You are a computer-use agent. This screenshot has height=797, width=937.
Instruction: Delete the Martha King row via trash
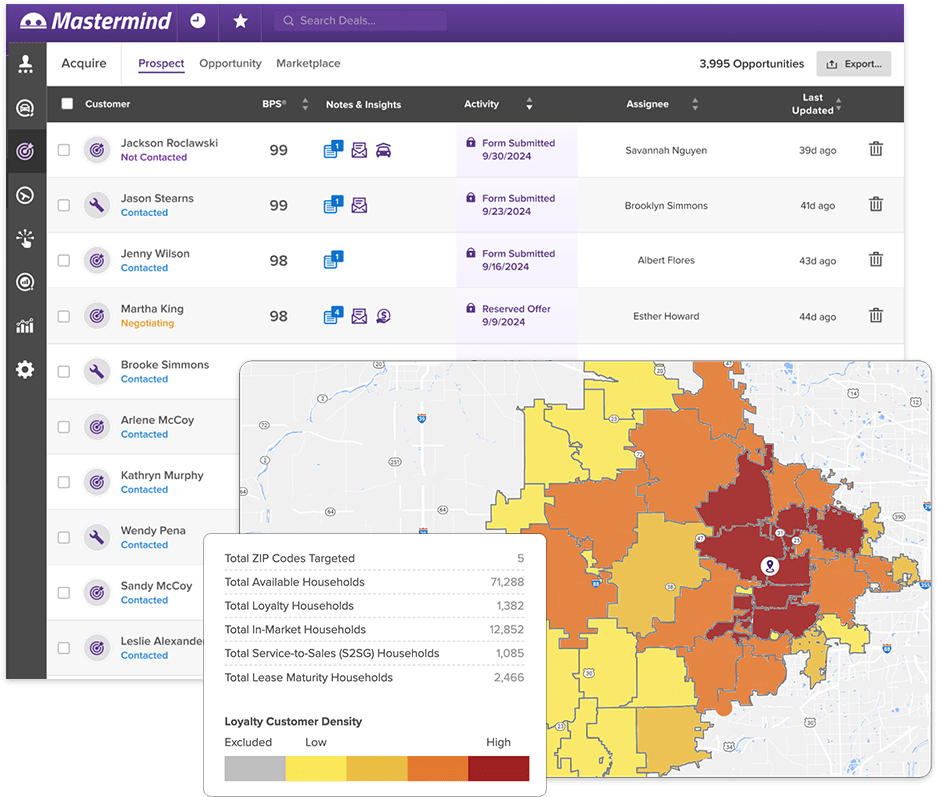(x=875, y=315)
